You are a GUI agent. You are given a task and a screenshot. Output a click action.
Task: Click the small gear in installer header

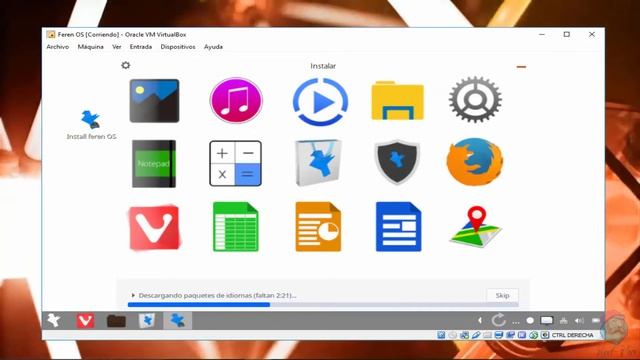pos(126,65)
